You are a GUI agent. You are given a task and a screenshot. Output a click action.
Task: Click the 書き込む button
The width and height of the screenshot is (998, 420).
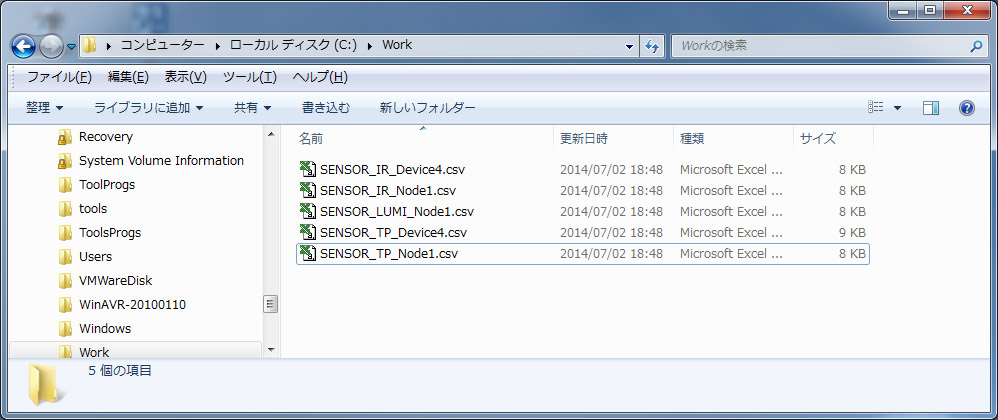point(326,108)
